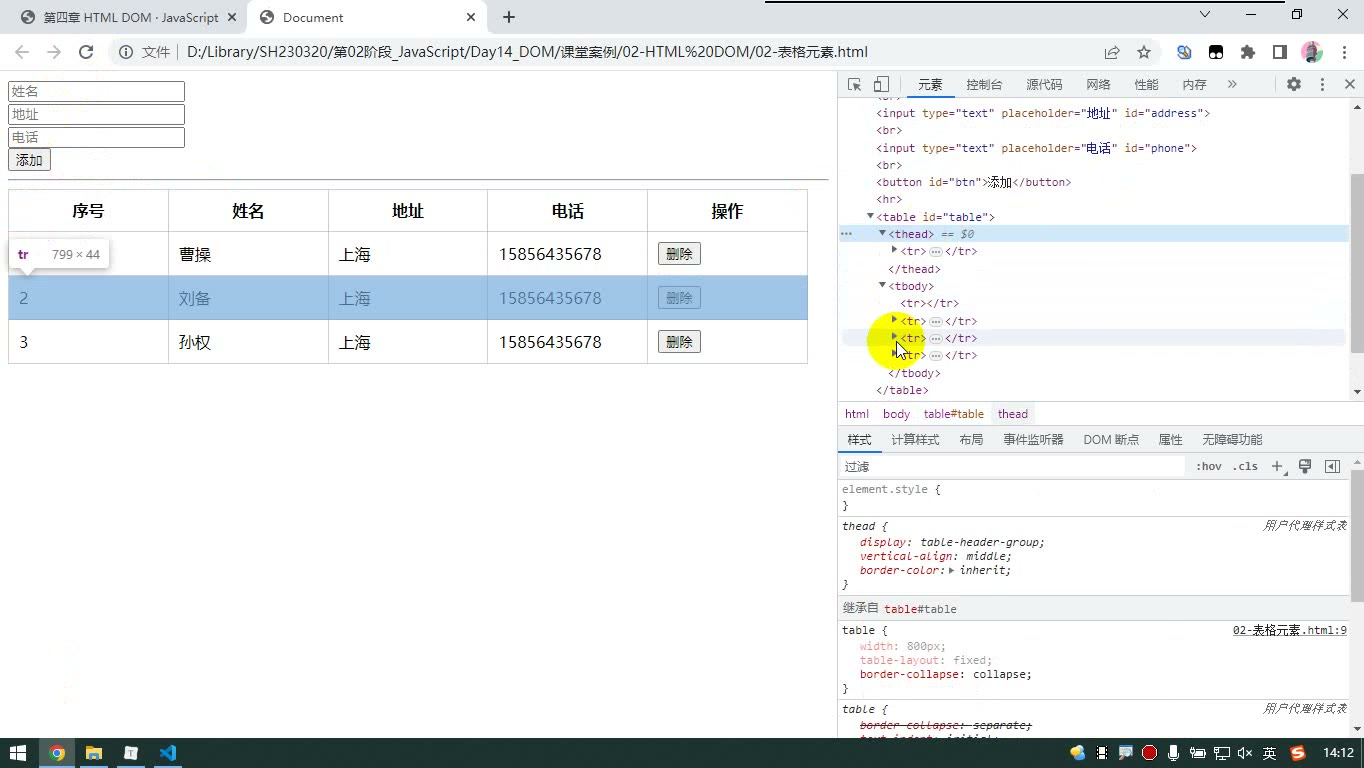Toggle the .cls class editor
Viewport: 1364px width, 768px height.
click(1245, 467)
